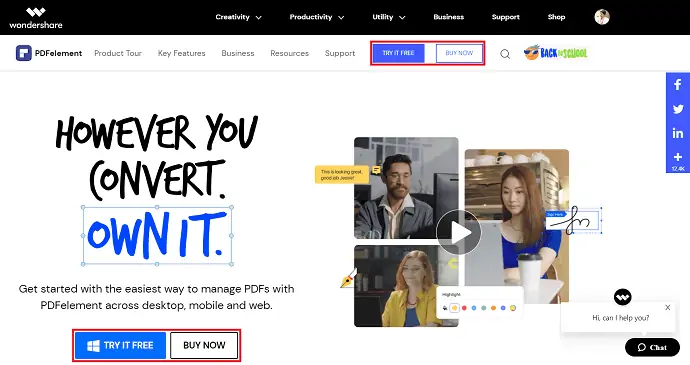The height and width of the screenshot is (365, 690).
Task: Click the 'Hi, can I help you?' message
Action: click(620, 318)
